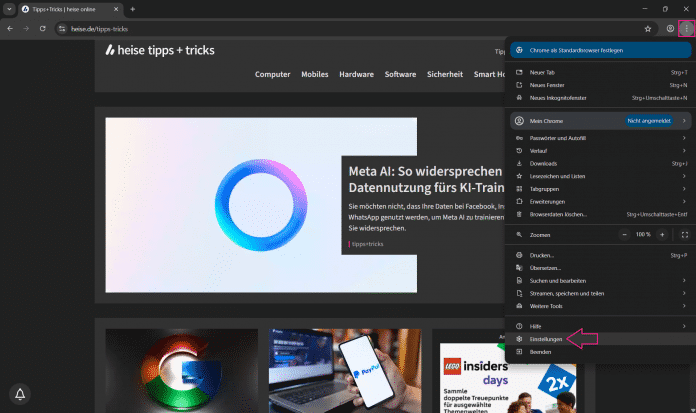This screenshot has width=696, height=413.
Task: Decrease zoom with the minus button
Action: click(x=625, y=234)
